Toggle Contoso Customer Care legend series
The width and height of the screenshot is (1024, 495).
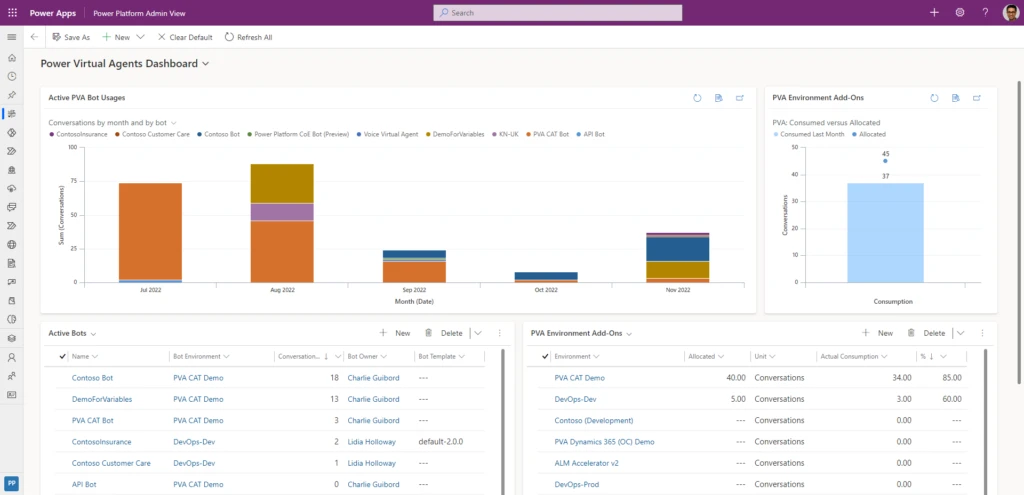153,133
